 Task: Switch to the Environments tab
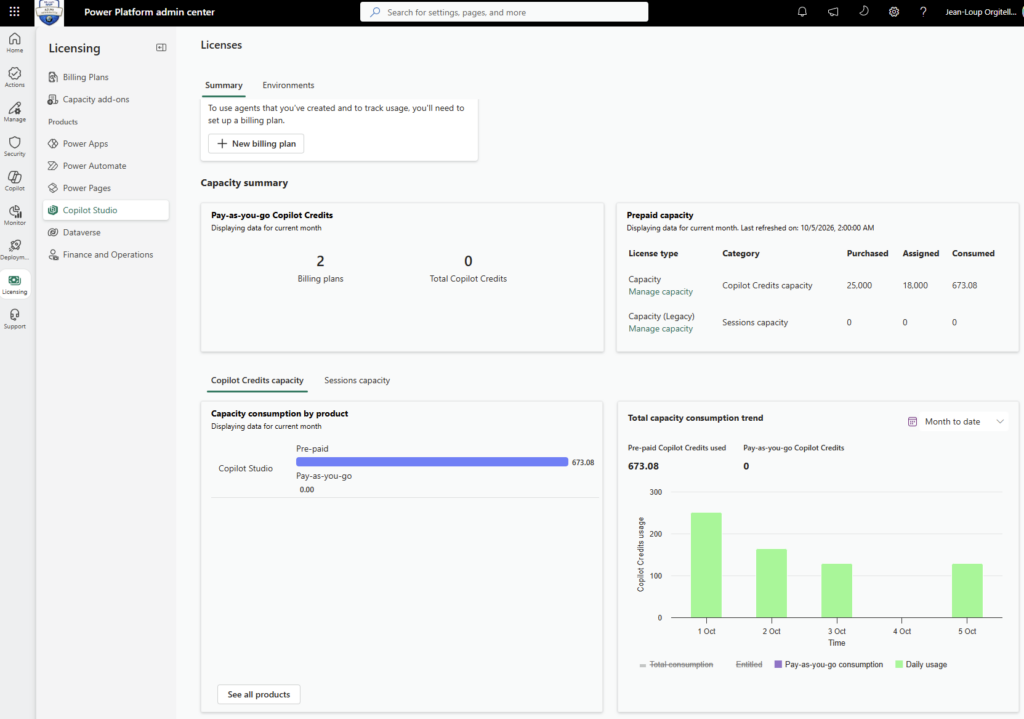(288, 86)
